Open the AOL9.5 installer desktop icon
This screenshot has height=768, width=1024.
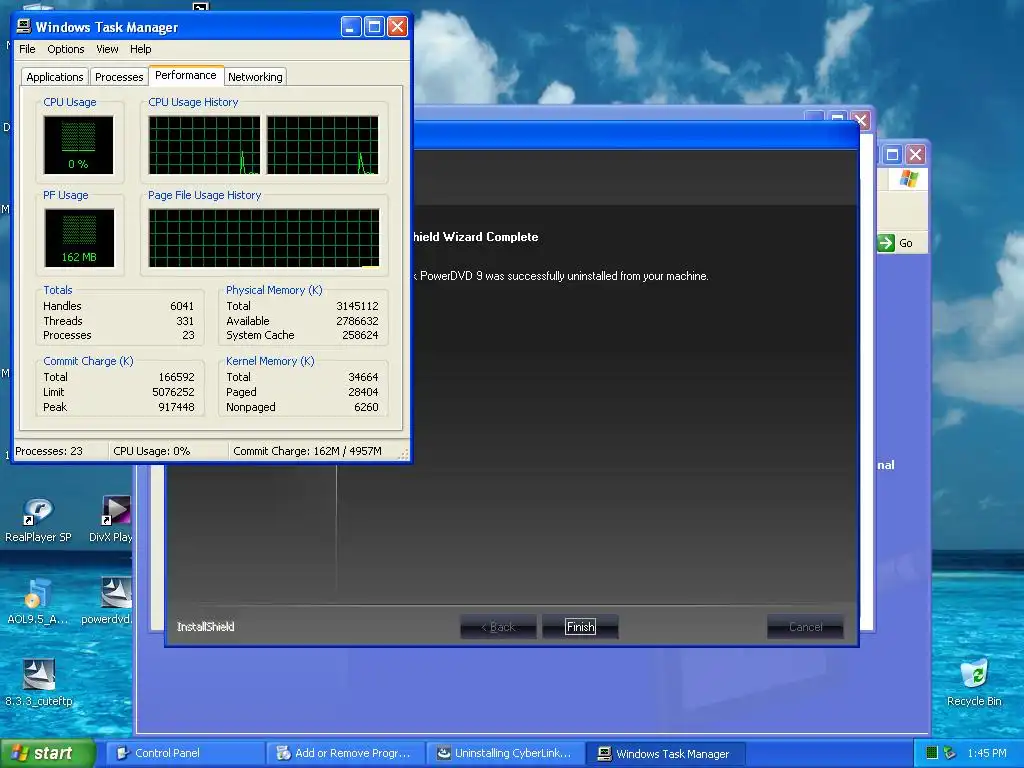[37, 601]
